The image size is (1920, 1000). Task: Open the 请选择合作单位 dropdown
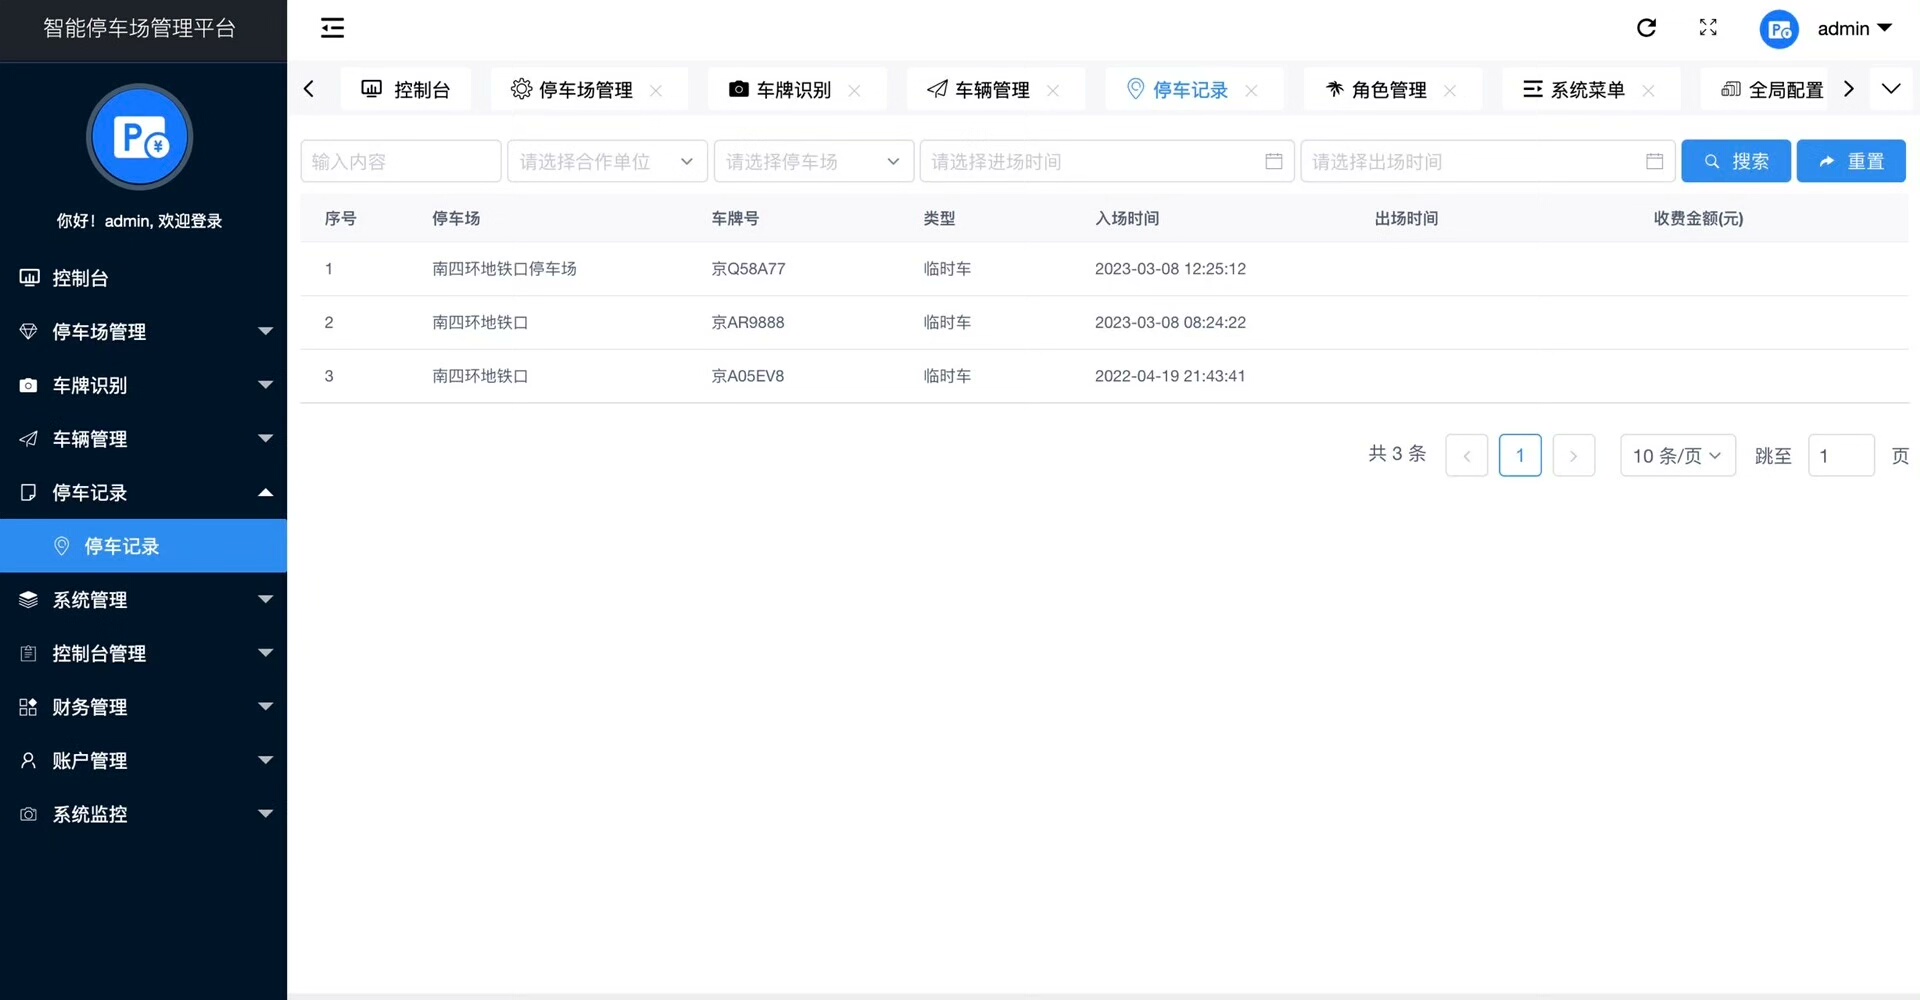click(x=607, y=161)
